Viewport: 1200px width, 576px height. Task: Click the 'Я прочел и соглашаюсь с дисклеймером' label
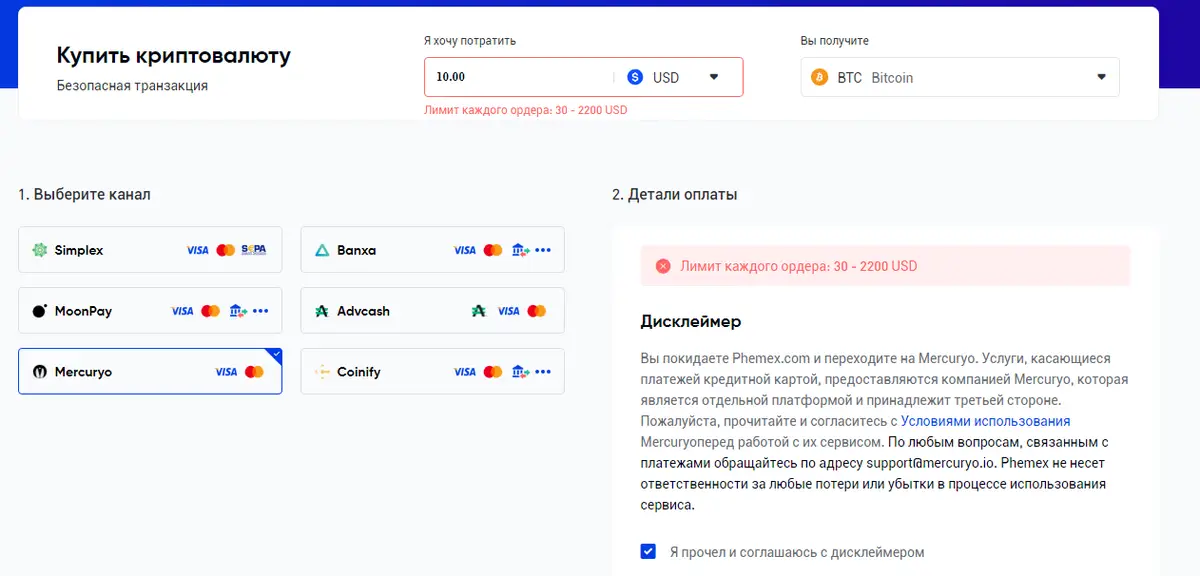pyautogui.click(x=797, y=552)
